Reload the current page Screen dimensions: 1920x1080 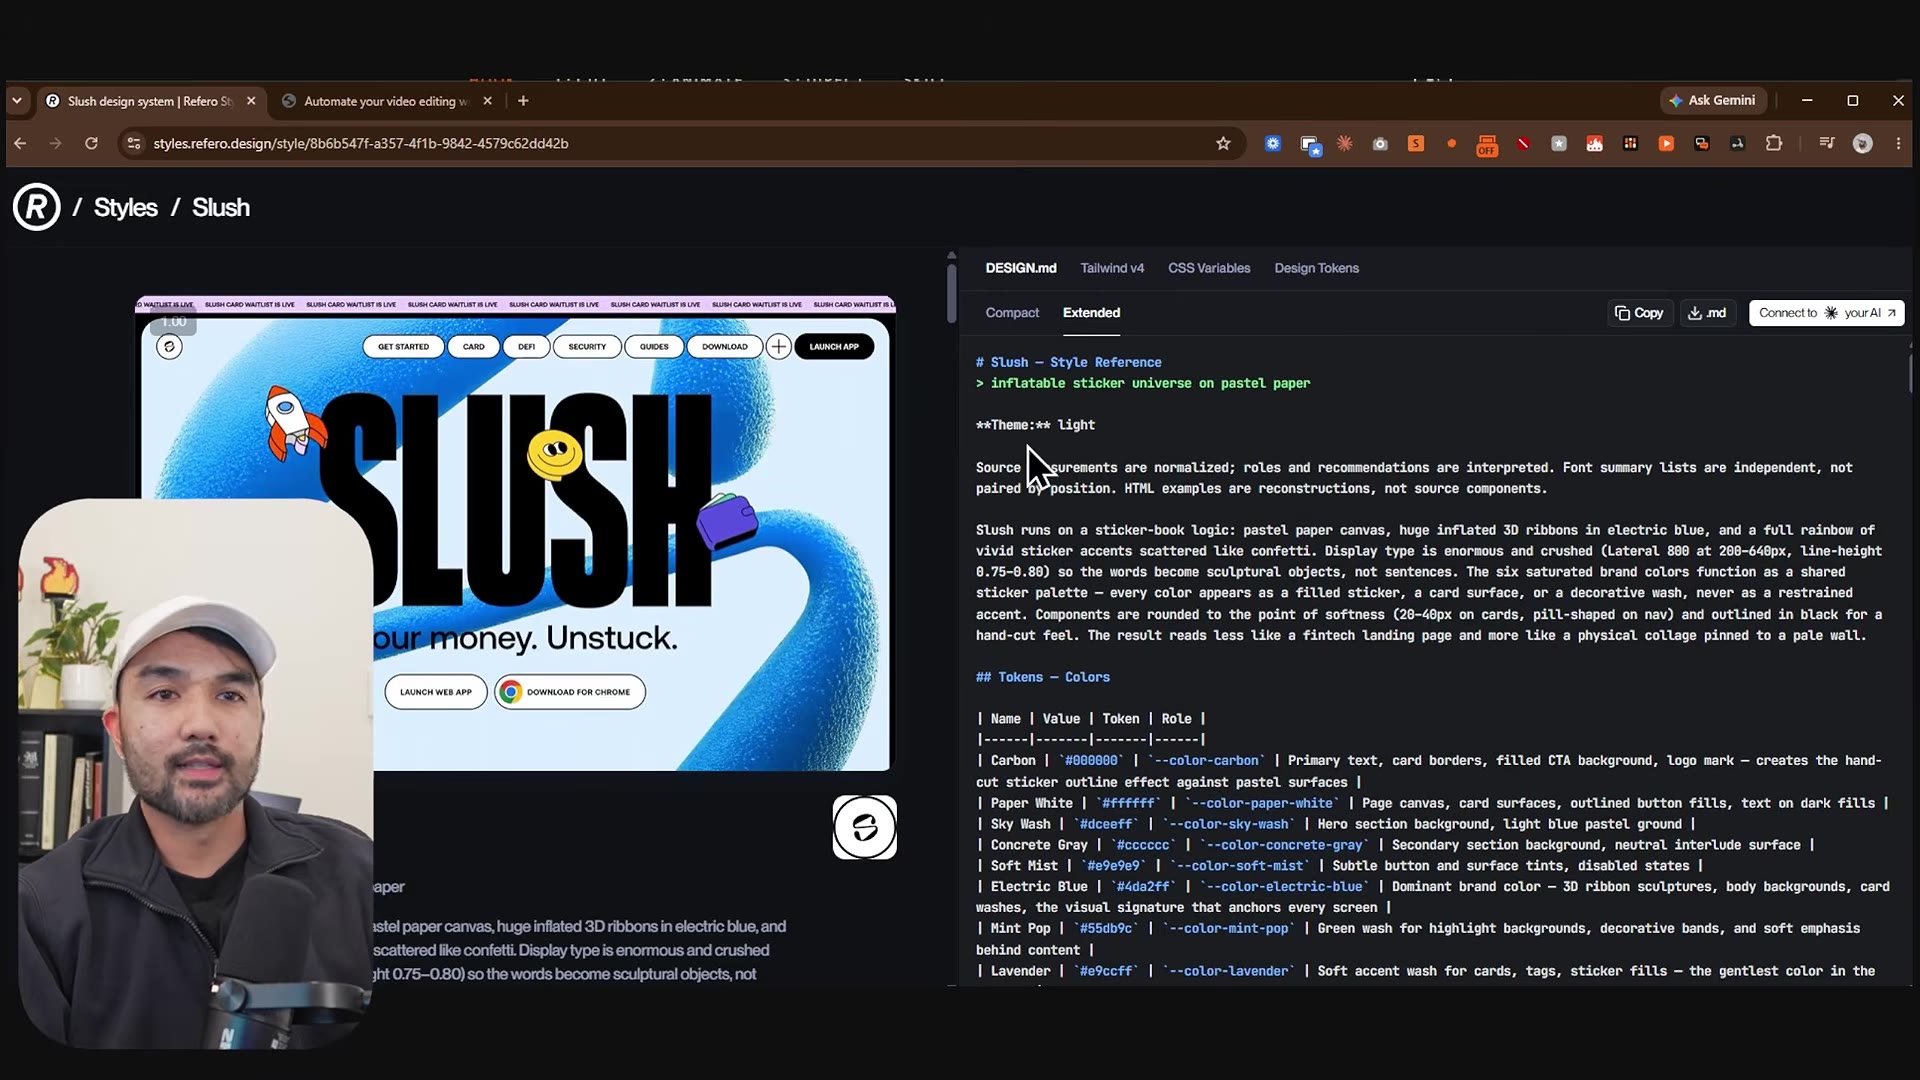click(x=91, y=143)
